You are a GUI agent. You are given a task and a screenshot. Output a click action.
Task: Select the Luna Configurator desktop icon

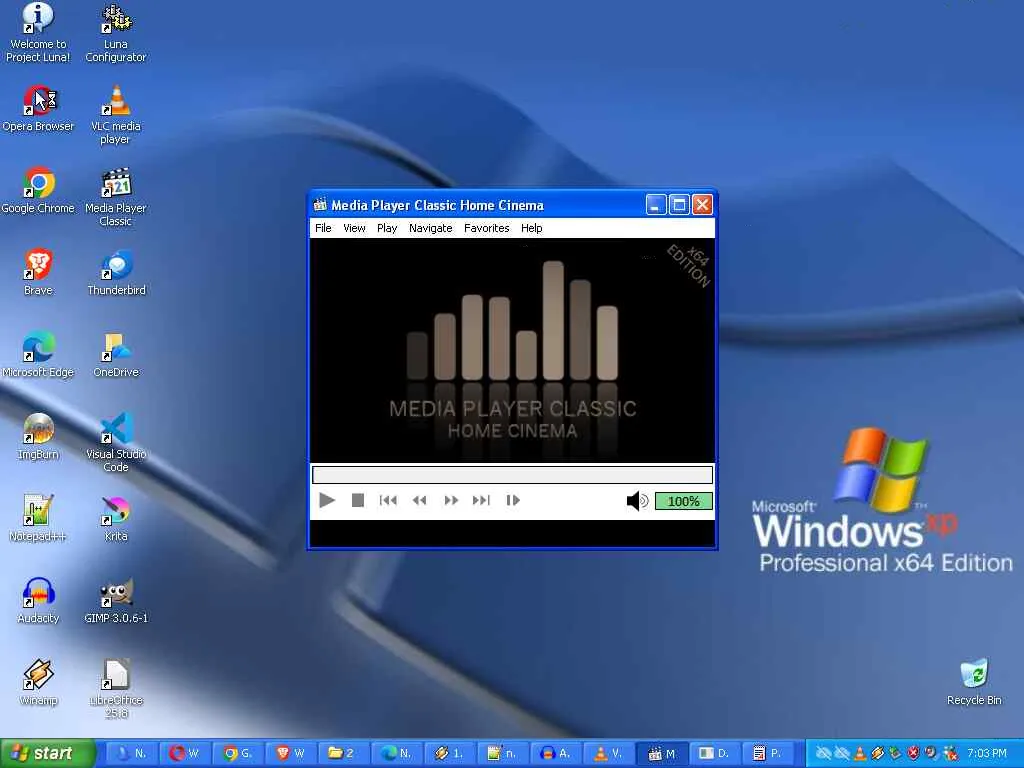pyautogui.click(x=116, y=33)
